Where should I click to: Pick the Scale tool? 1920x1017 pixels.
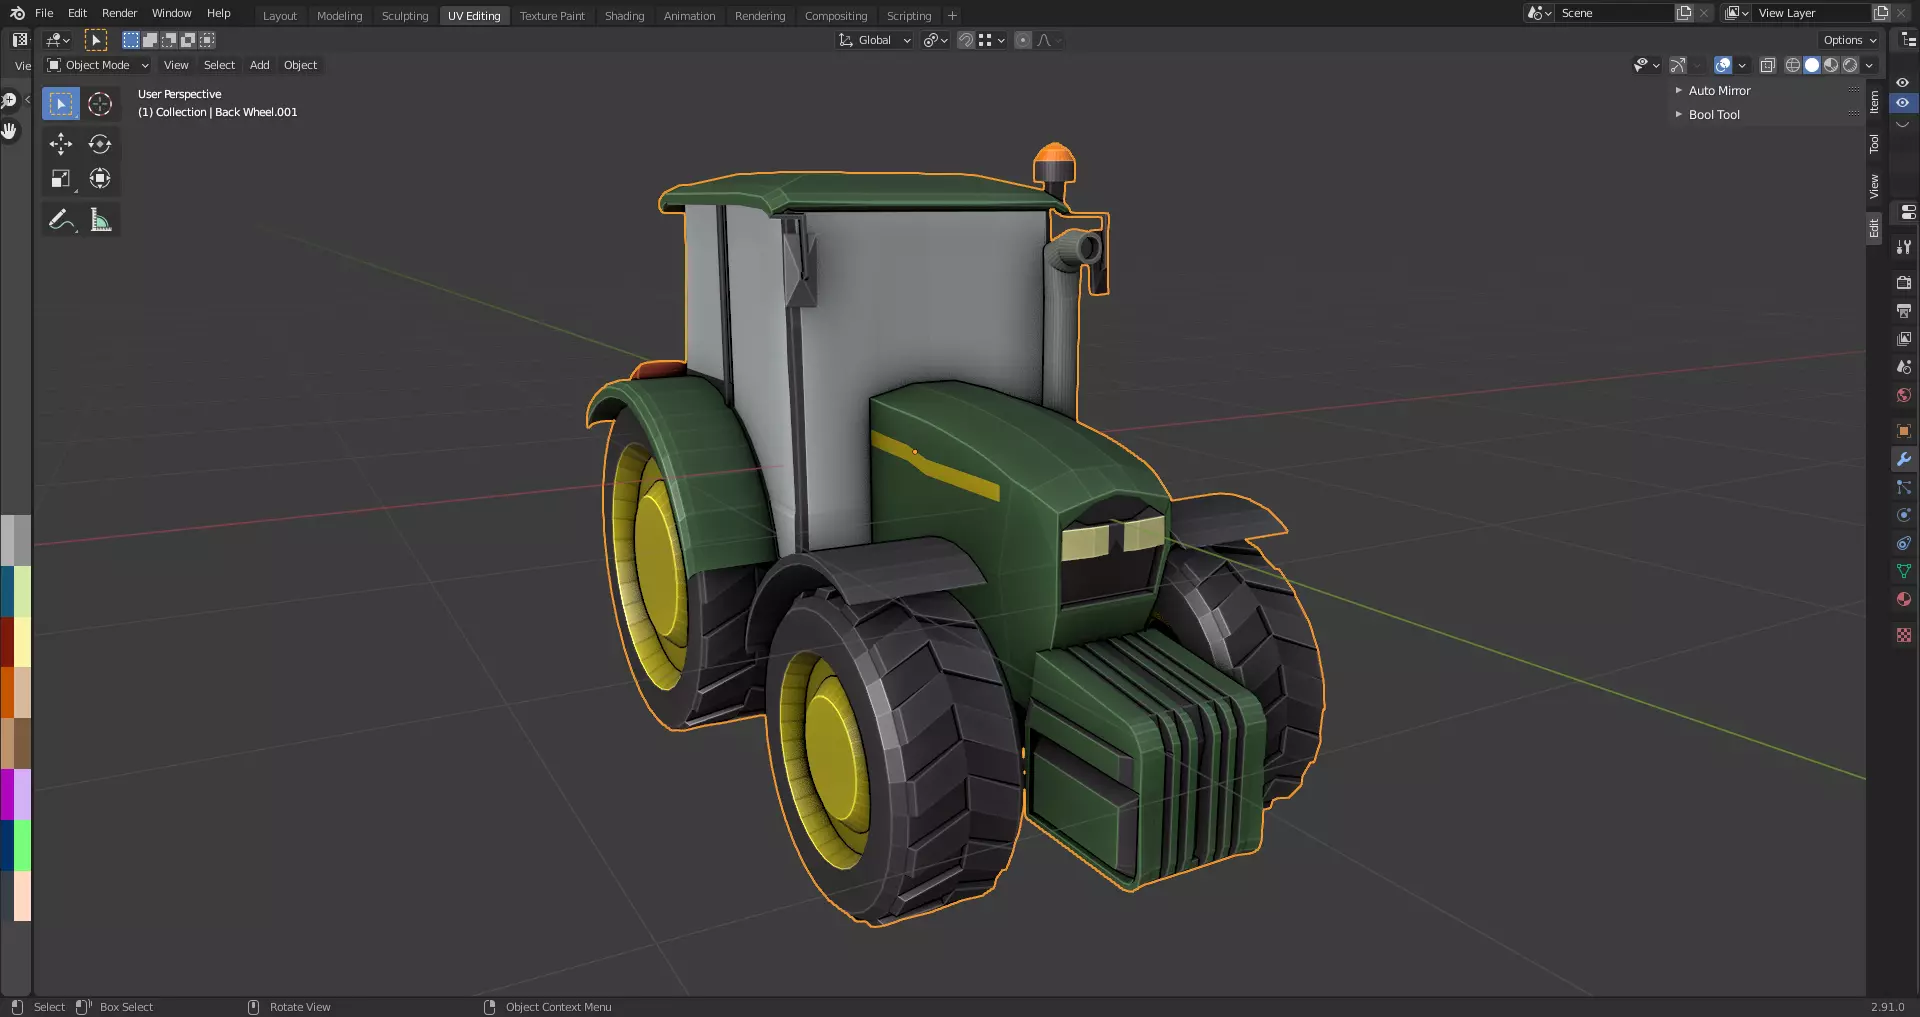click(x=61, y=179)
